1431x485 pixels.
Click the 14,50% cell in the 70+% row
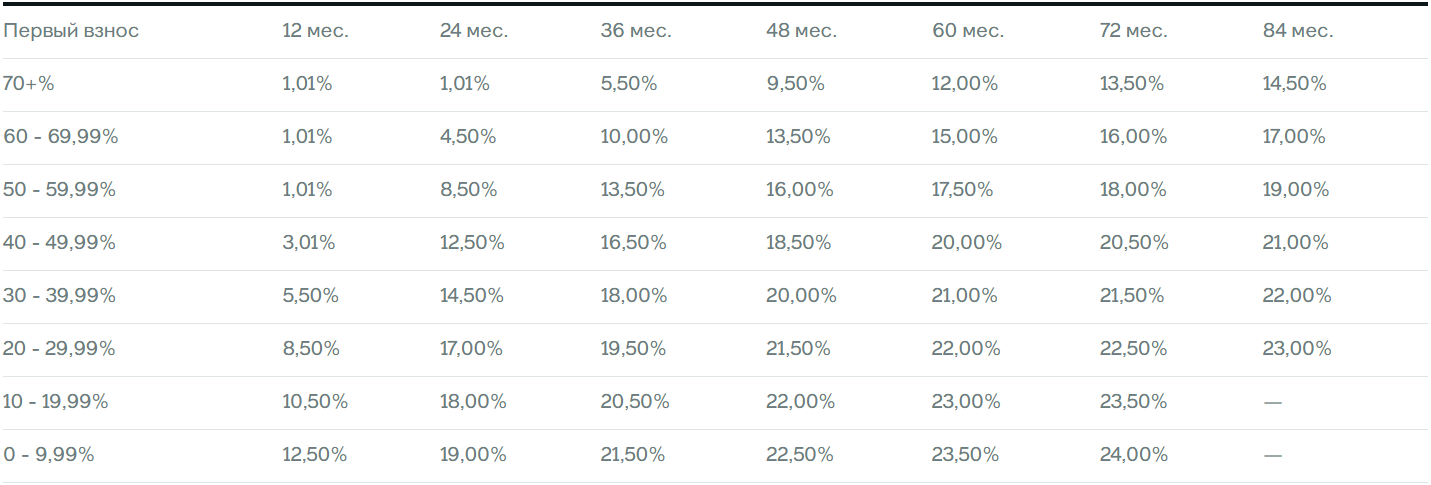pyautogui.click(x=1295, y=84)
